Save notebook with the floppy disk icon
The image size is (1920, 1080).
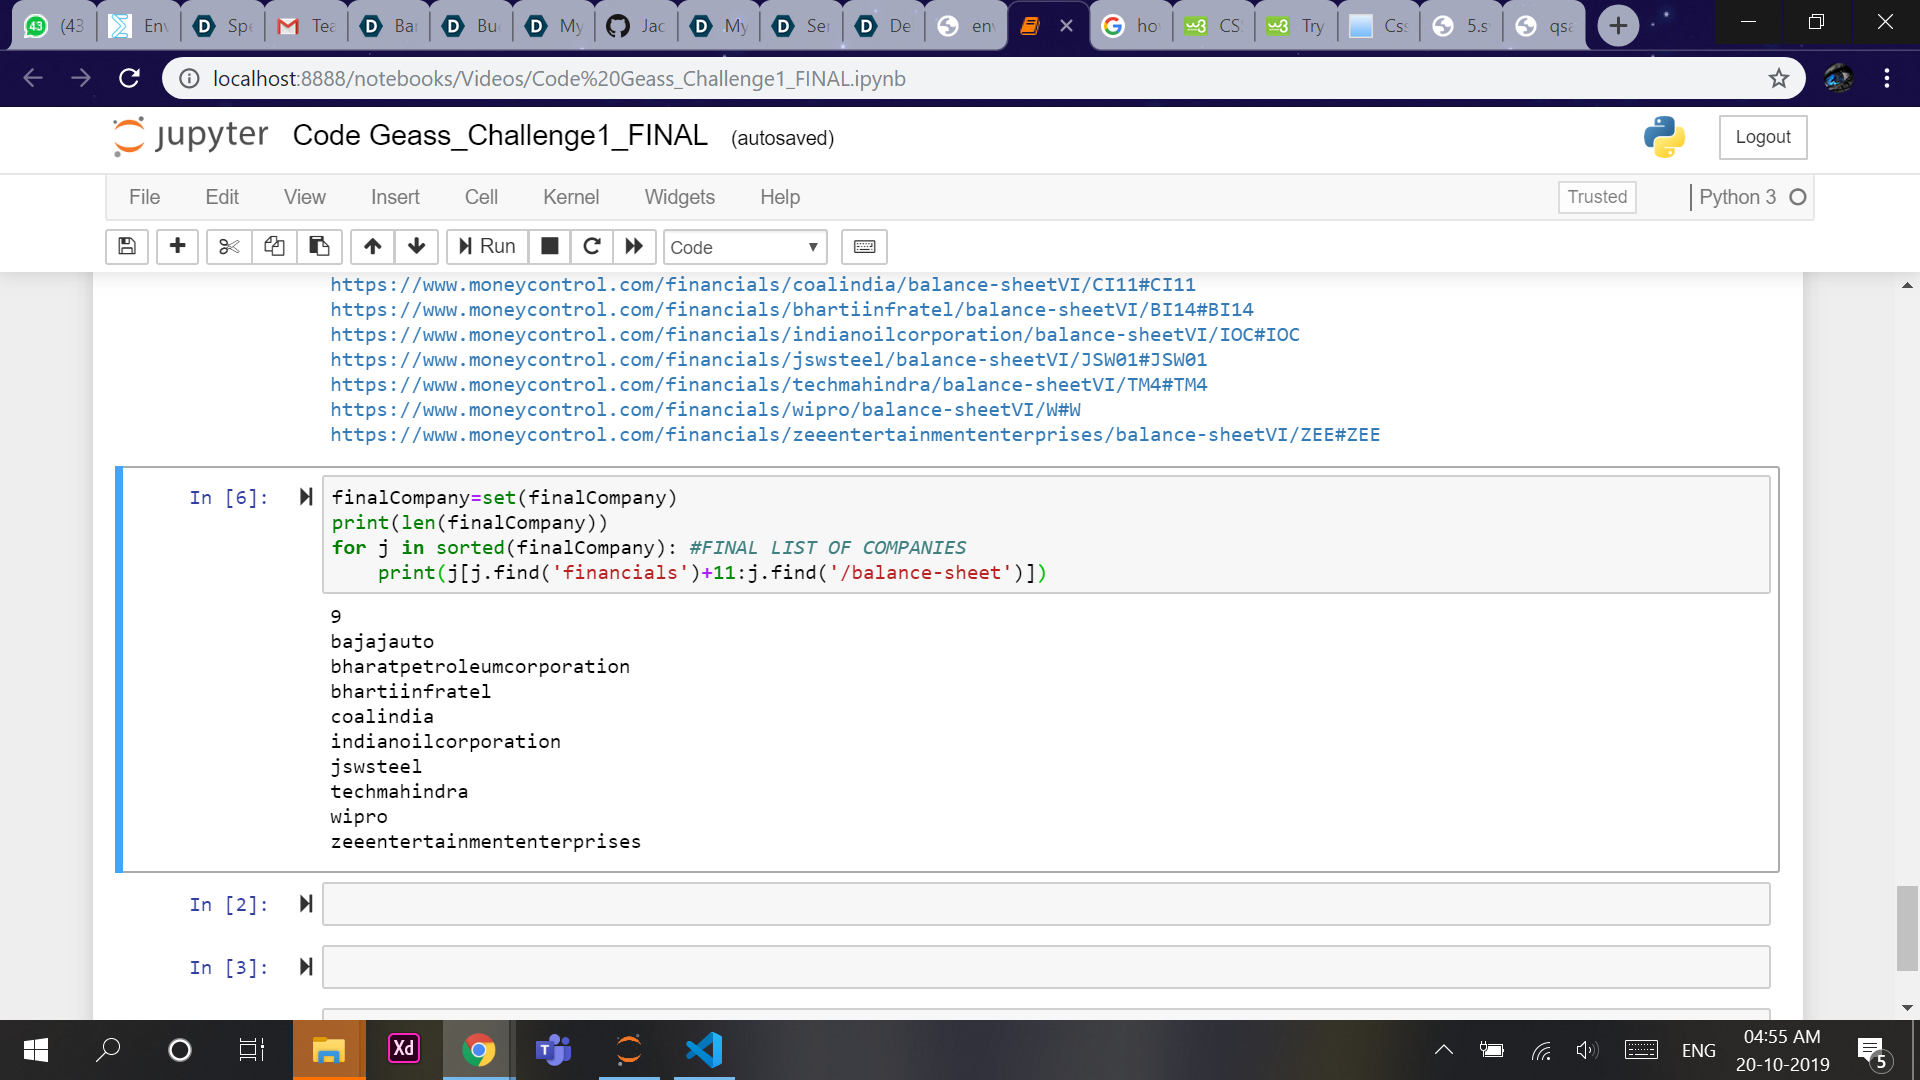tap(127, 246)
